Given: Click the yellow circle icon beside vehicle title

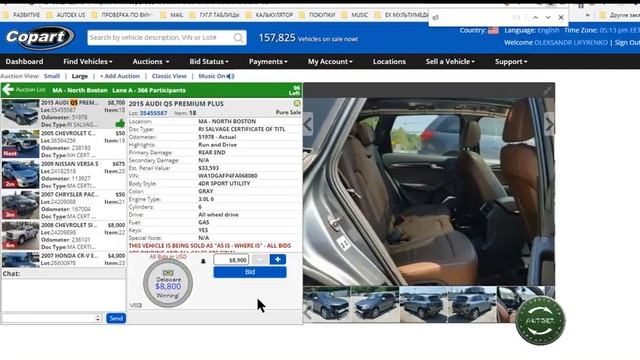Looking at the screenshot, I should pos(297,103).
